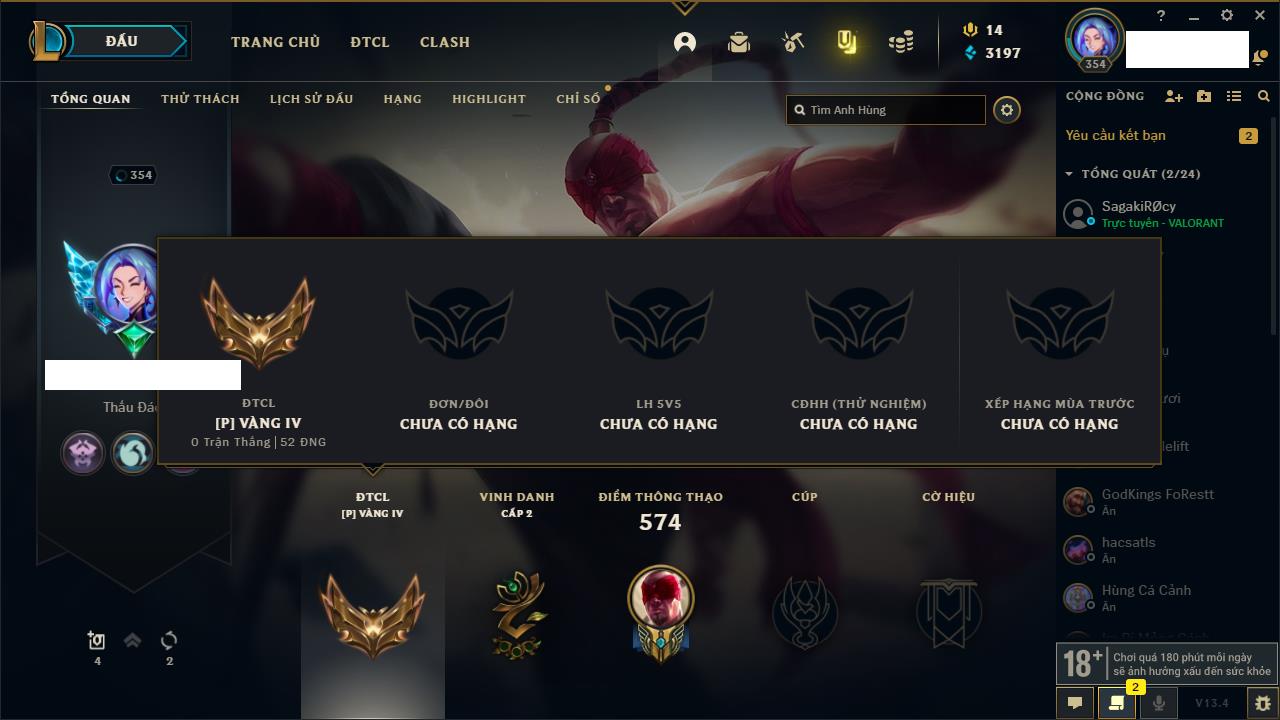Click the ĐẤU play button

[x=122, y=41]
